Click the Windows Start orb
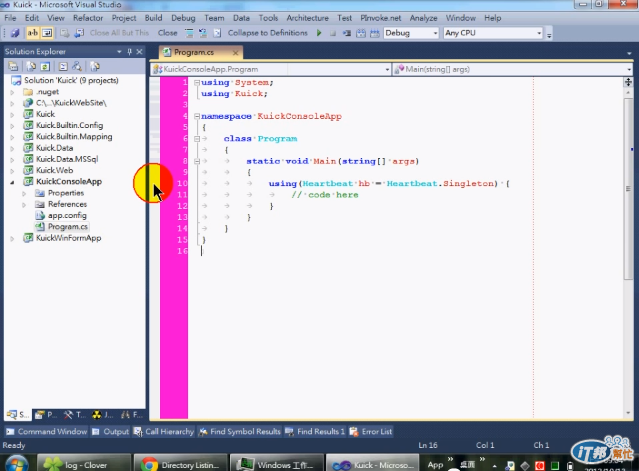Screen dimensions: 639x471 tap(16, 464)
